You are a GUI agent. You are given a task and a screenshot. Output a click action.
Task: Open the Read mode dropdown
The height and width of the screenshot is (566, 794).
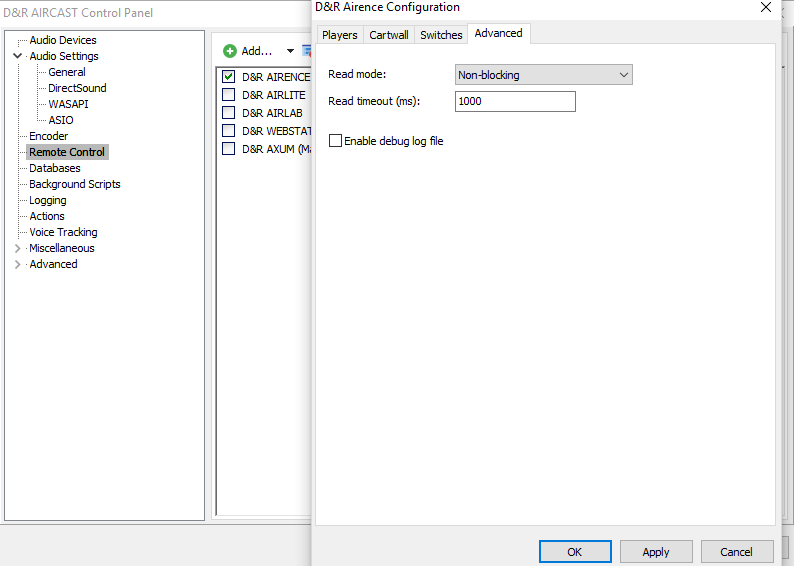click(543, 75)
